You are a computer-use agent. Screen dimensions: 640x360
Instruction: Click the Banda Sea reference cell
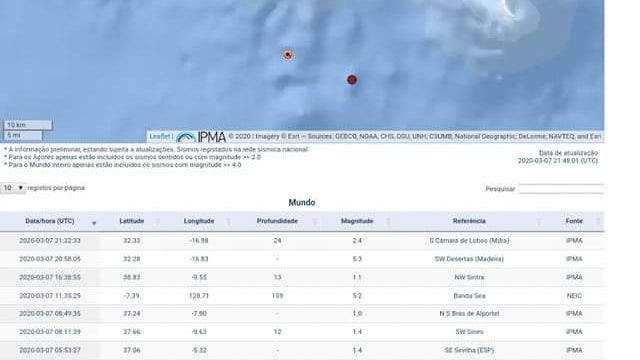469,296
